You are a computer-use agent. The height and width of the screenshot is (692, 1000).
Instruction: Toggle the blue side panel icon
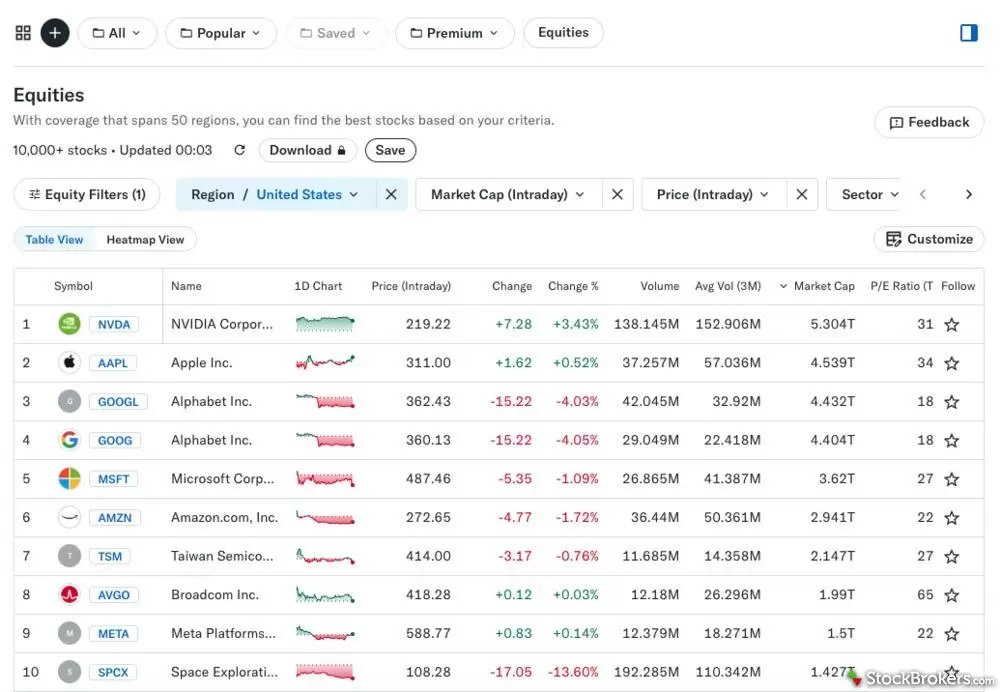click(x=968, y=33)
